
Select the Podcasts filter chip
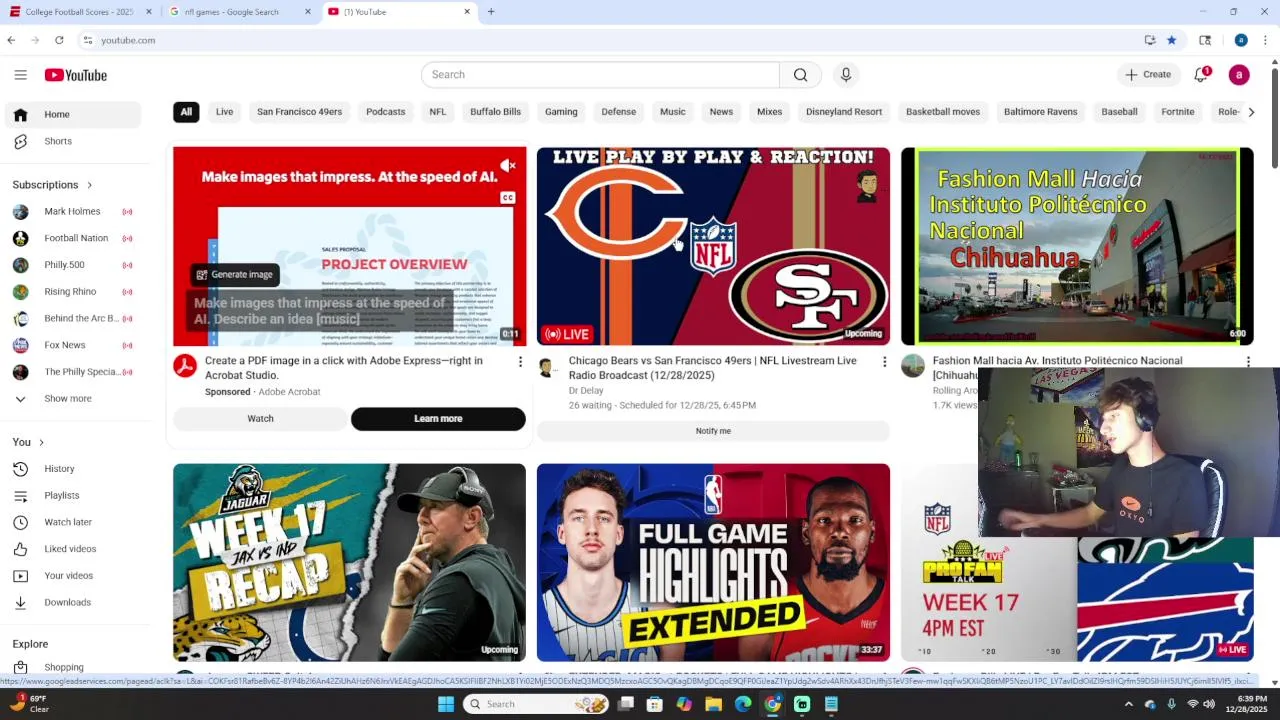pos(385,112)
